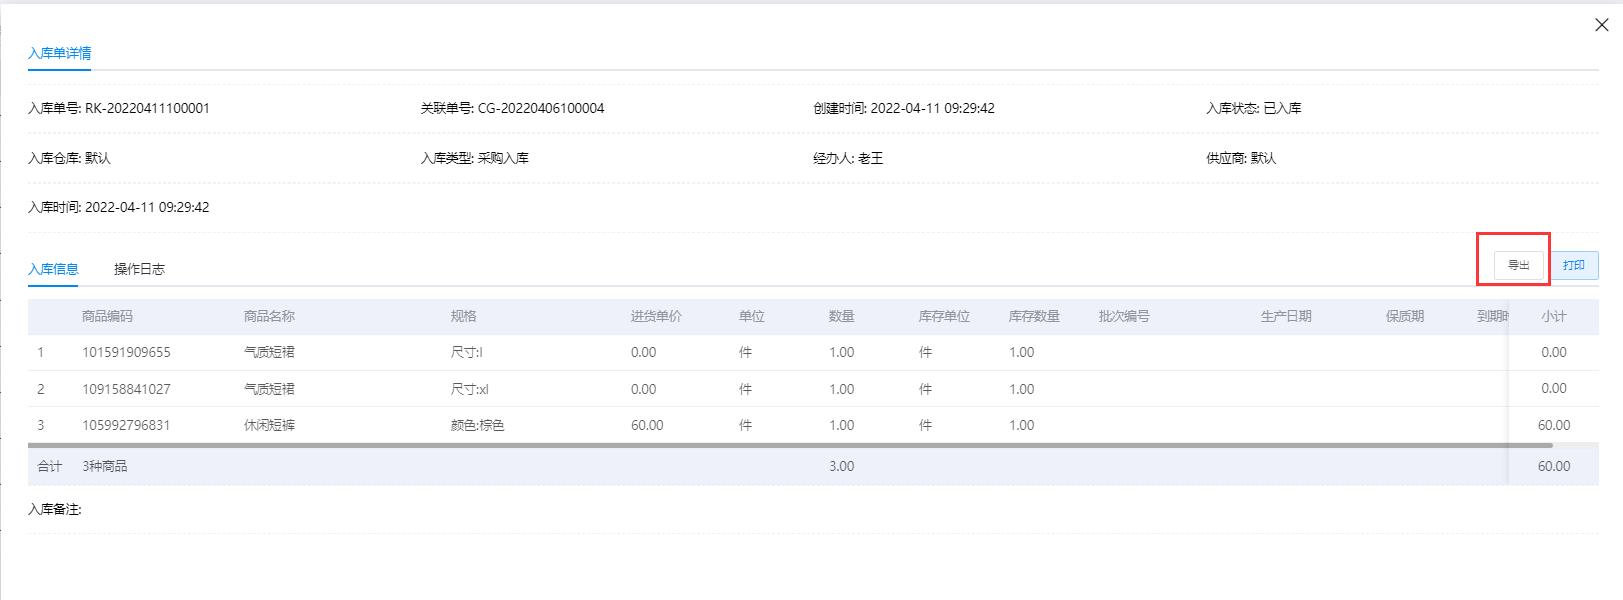
Task: Click the 商品编码 column header
Action: coord(107,316)
